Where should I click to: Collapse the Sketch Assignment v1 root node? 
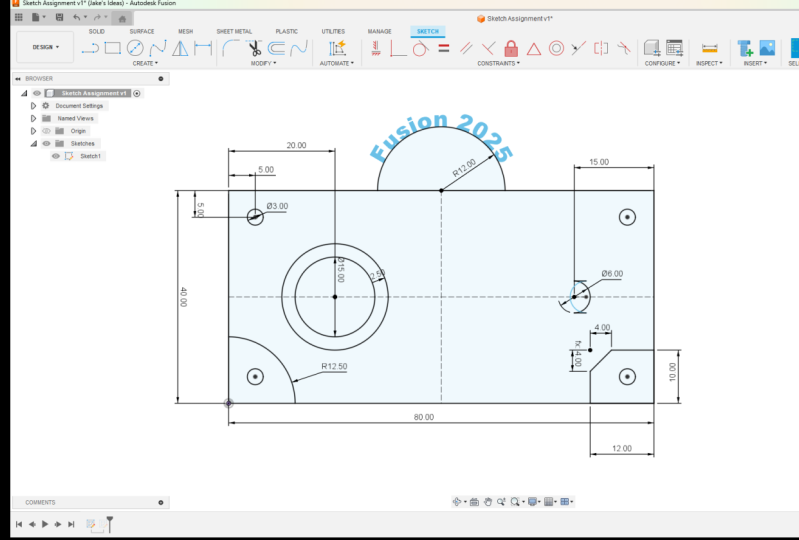[x=24, y=93]
